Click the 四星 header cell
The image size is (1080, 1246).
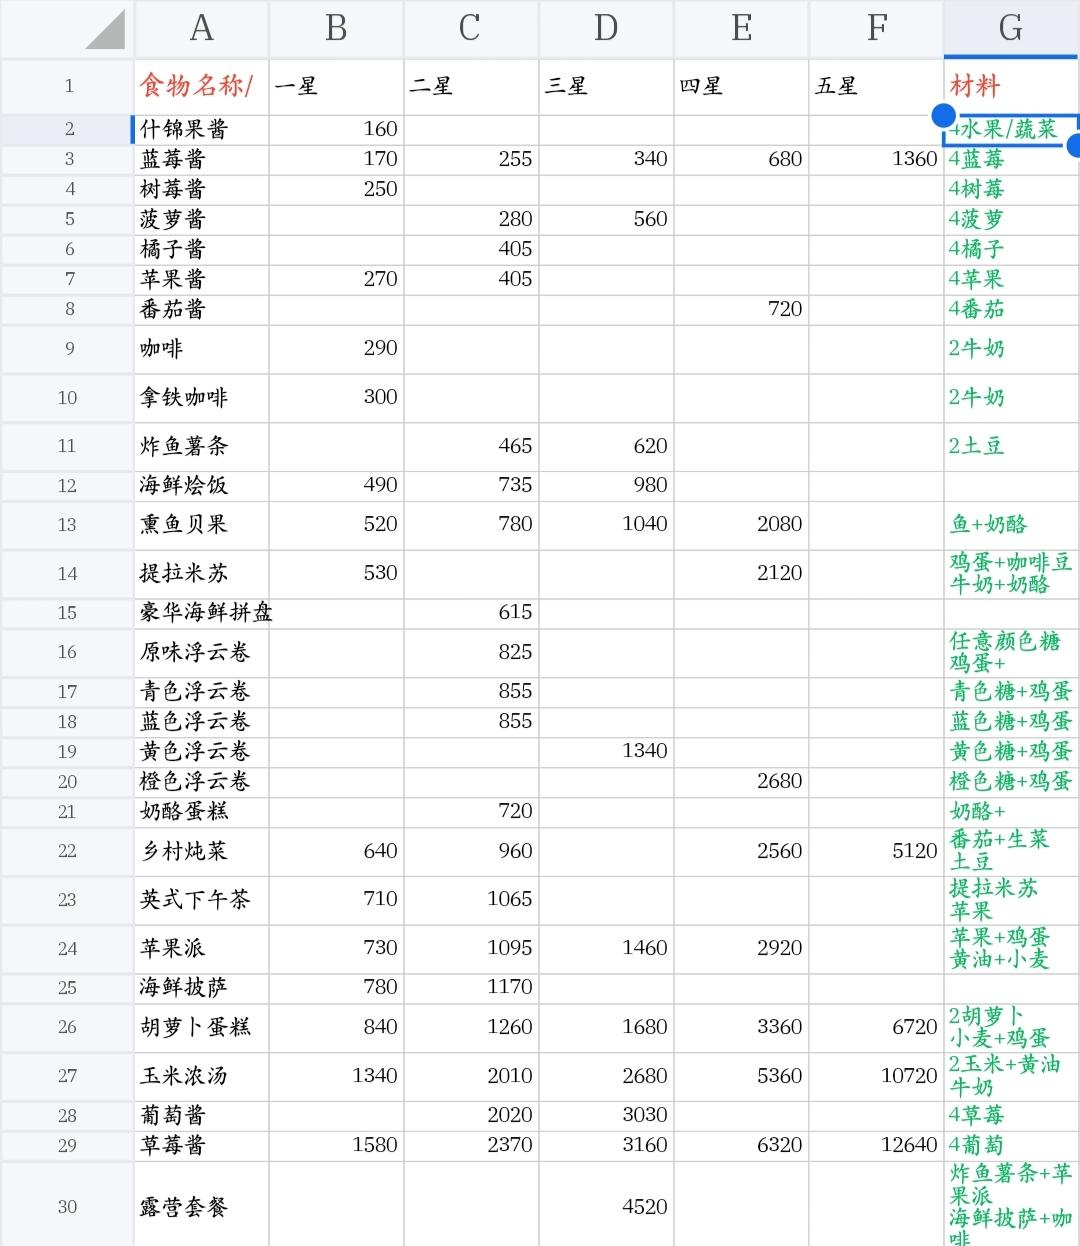coord(741,87)
